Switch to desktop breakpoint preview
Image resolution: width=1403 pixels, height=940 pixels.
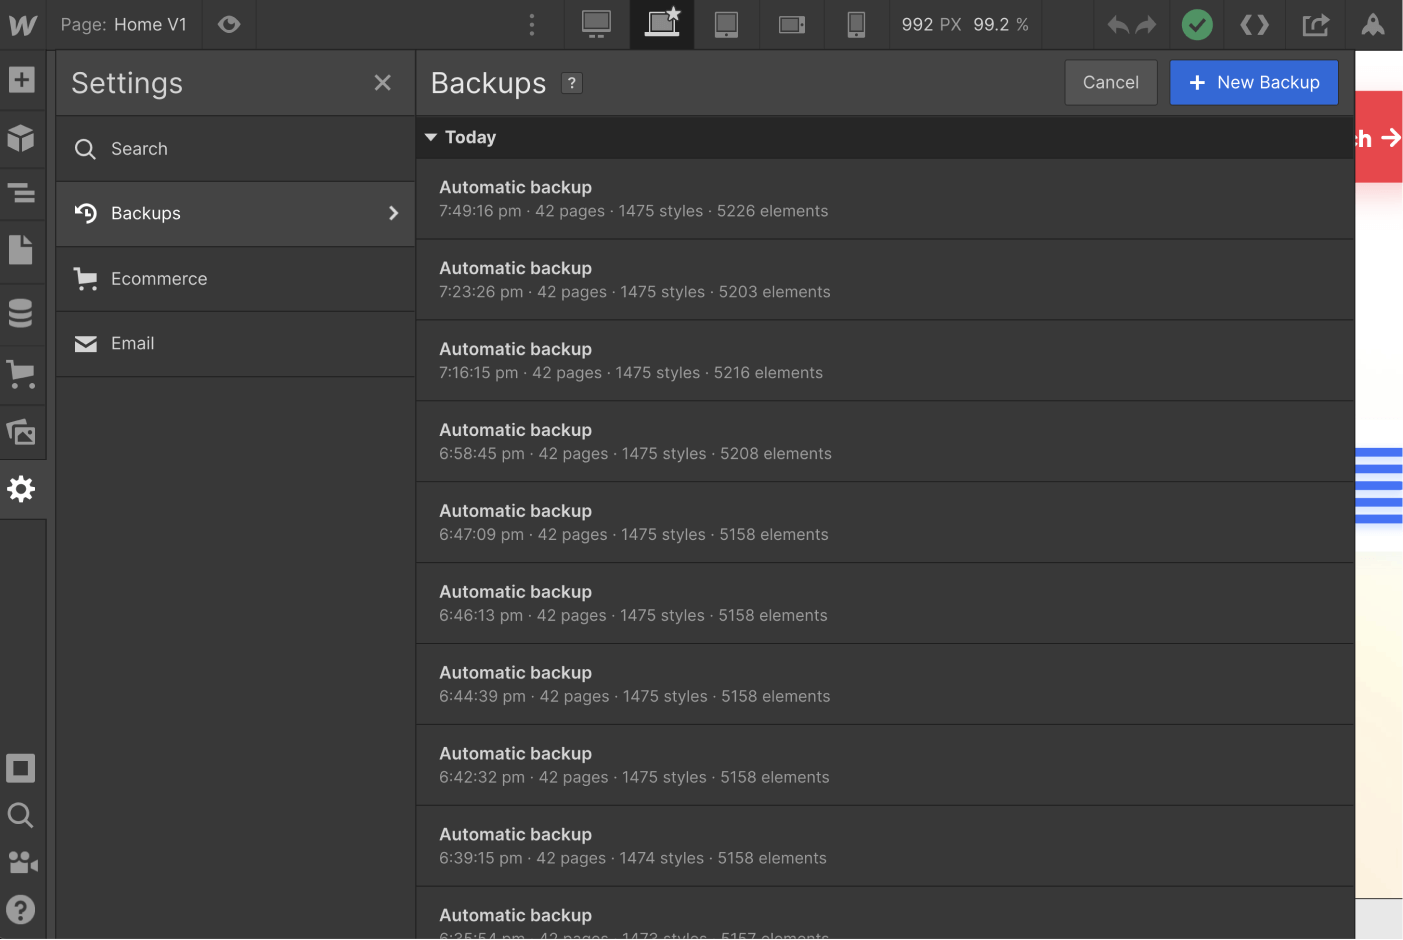tap(596, 25)
